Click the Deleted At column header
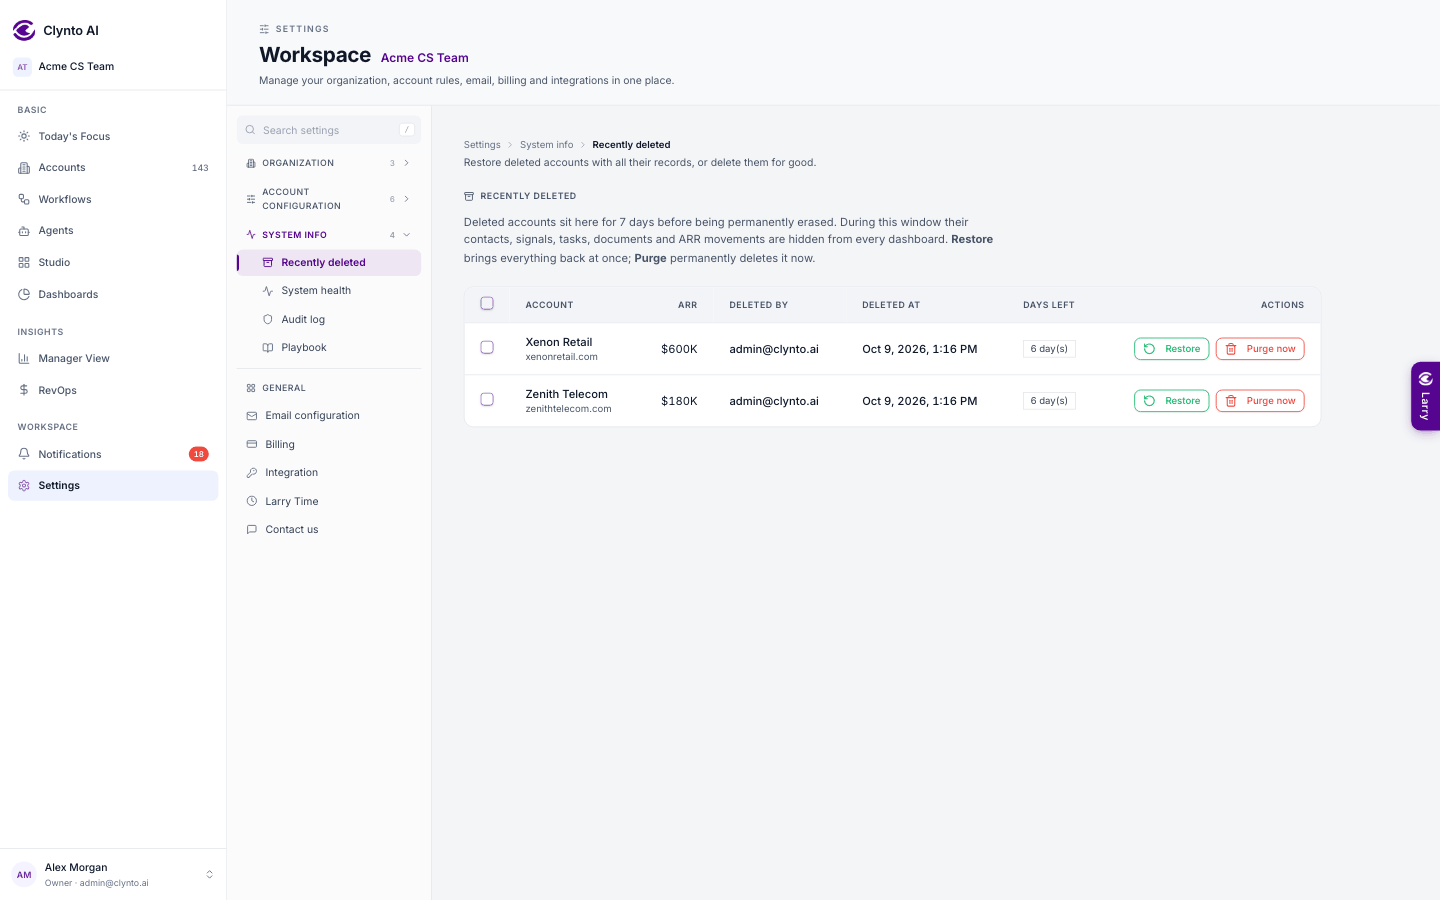This screenshot has height=900, width=1440. pyautogui.click(x=891, y=305)
